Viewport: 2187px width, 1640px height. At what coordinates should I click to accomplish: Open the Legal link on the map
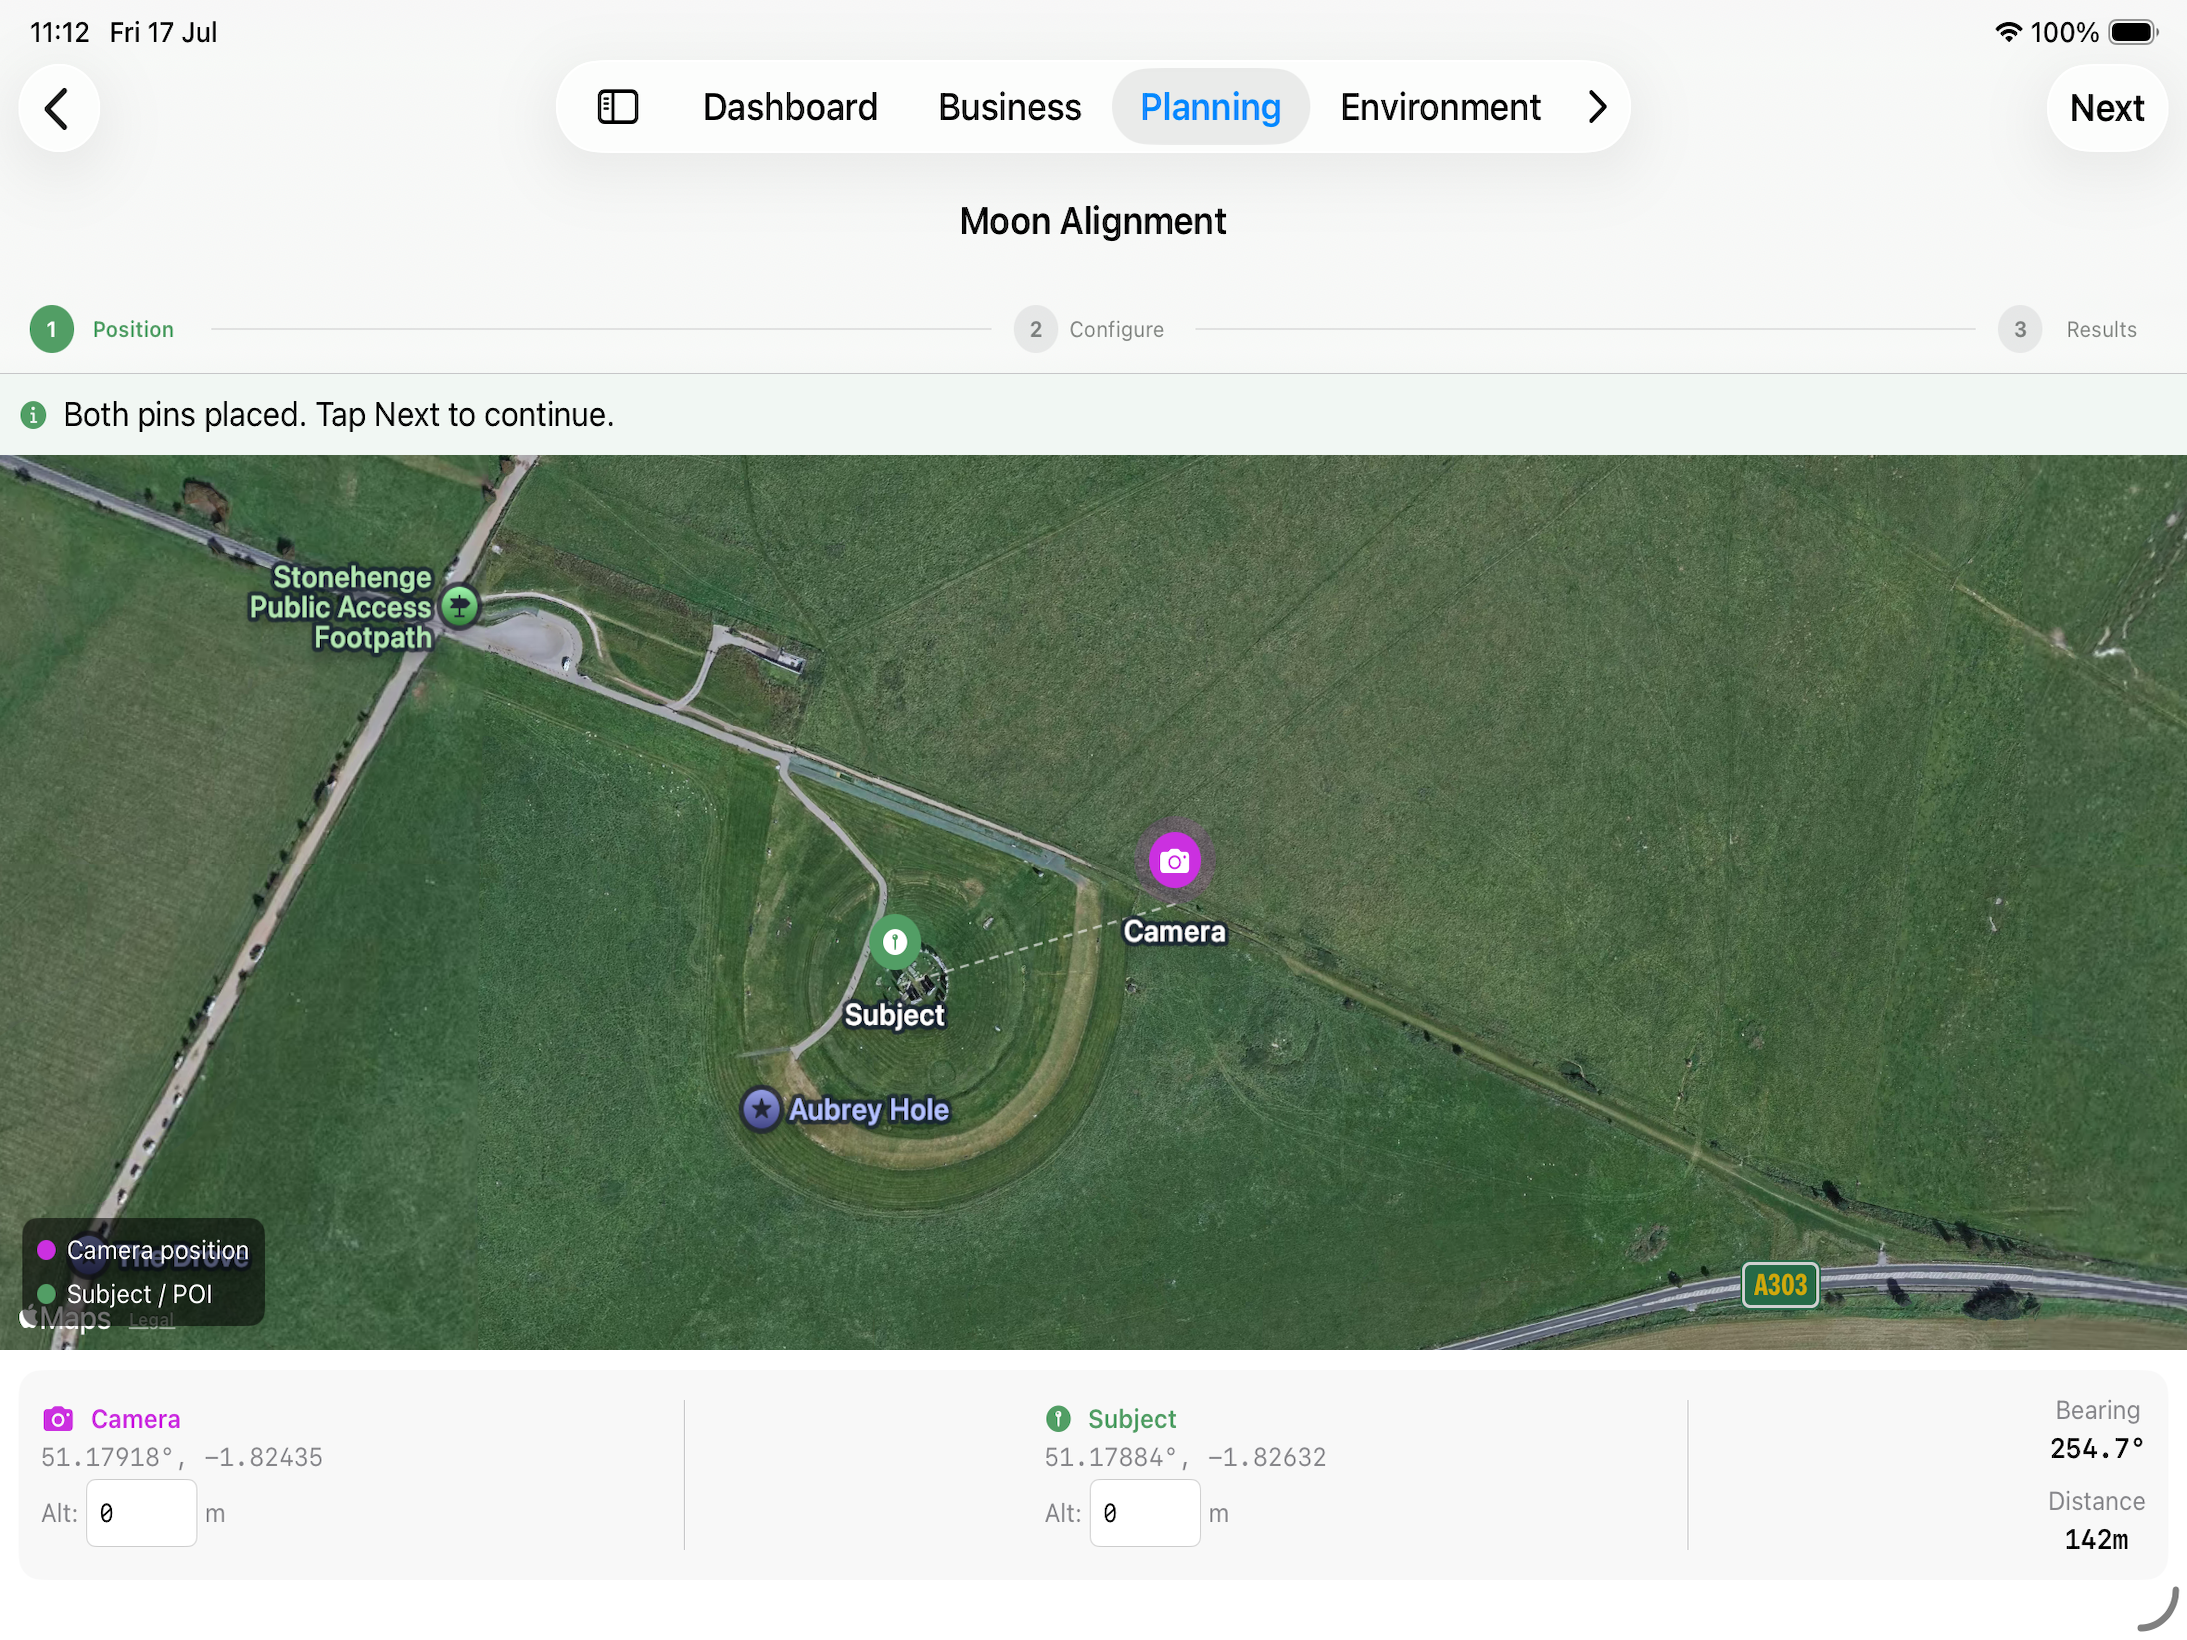[151, 1320]
